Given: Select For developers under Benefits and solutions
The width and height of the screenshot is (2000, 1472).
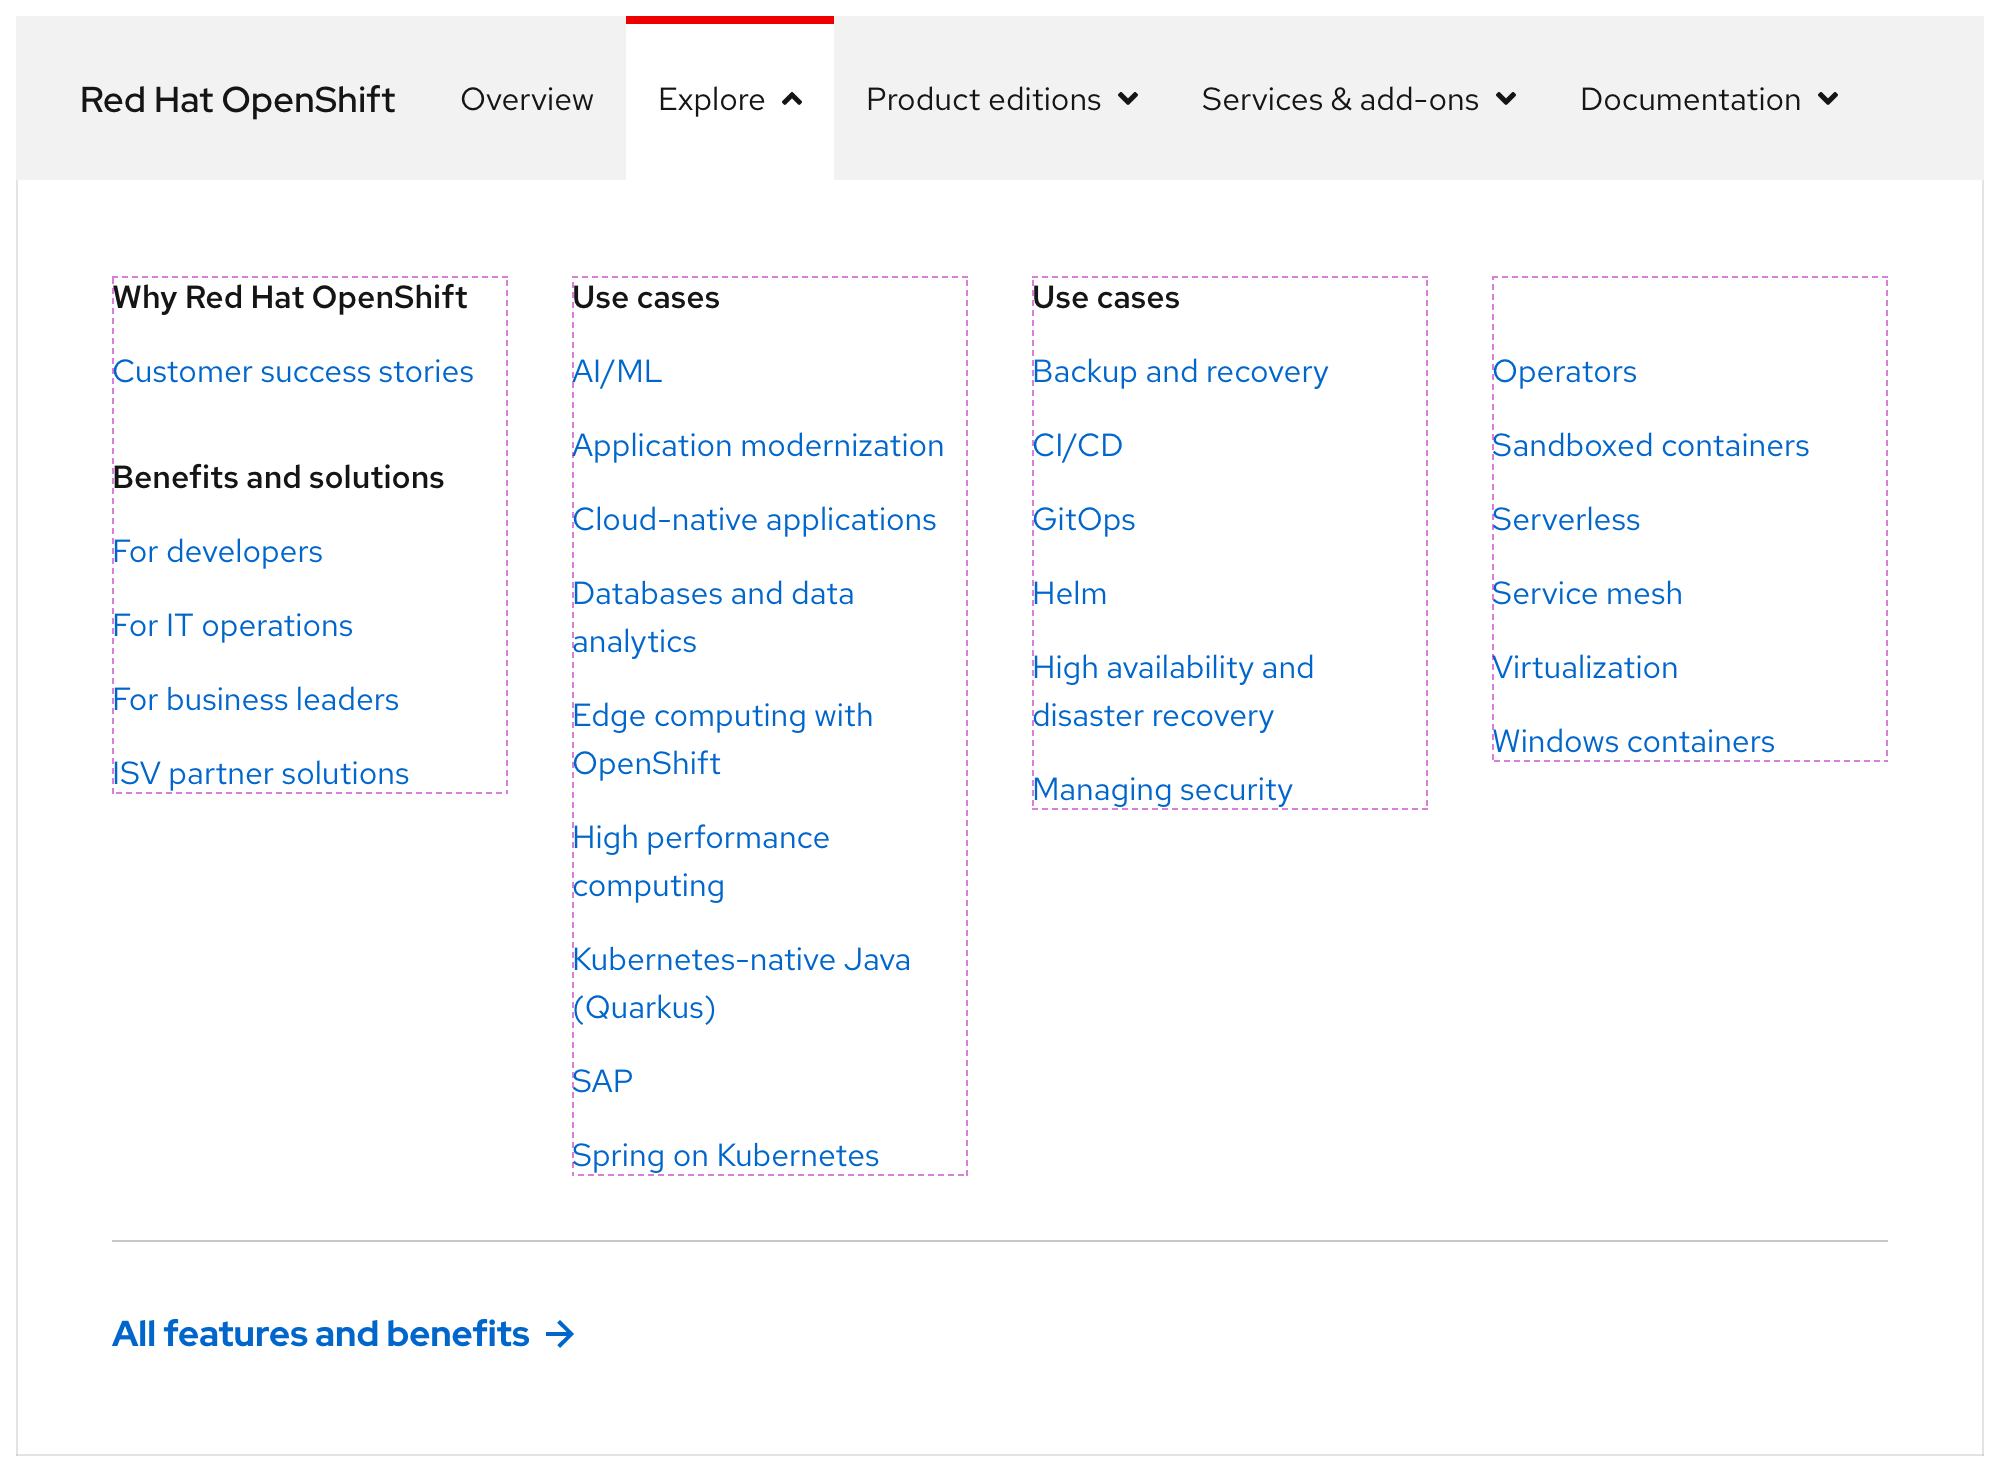Looking at the screenshot, I should pyautogui.click(x=217, y=551).
